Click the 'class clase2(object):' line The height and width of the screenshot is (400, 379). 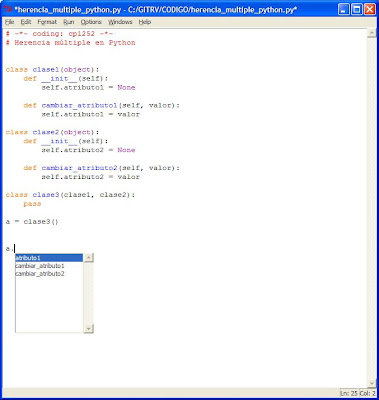pyautogui.click(x=52, y=132)
